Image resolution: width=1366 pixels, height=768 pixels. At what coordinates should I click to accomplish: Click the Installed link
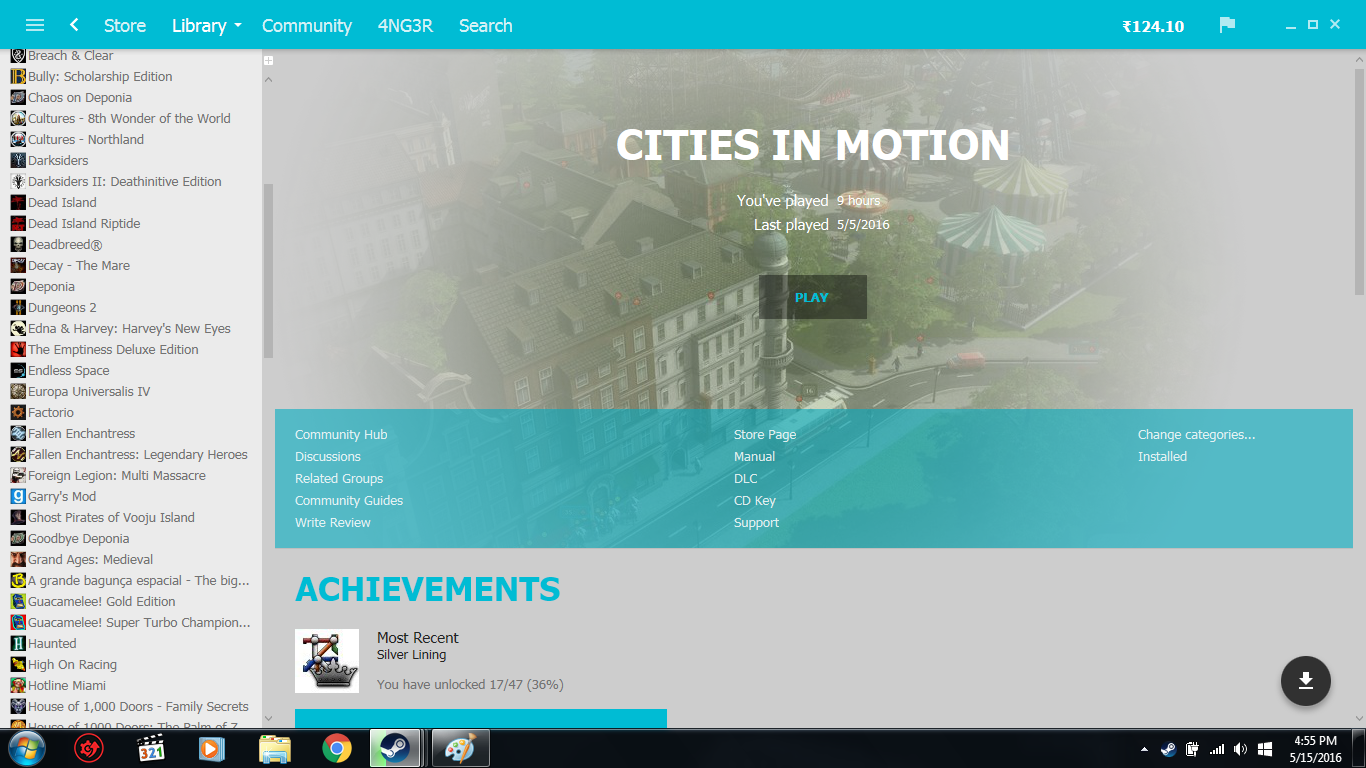click(1162, 456)
